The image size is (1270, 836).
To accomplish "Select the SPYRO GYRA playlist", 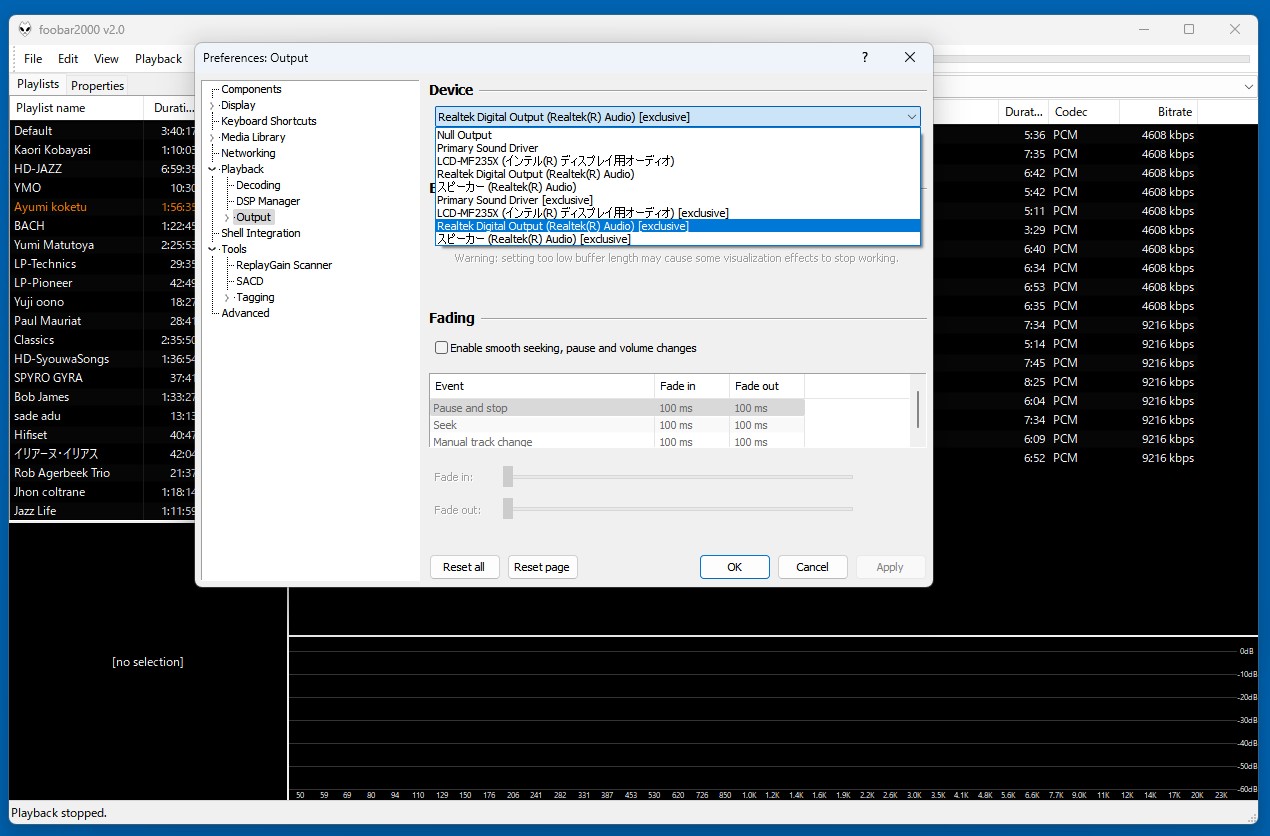I will tap(102, 378).
